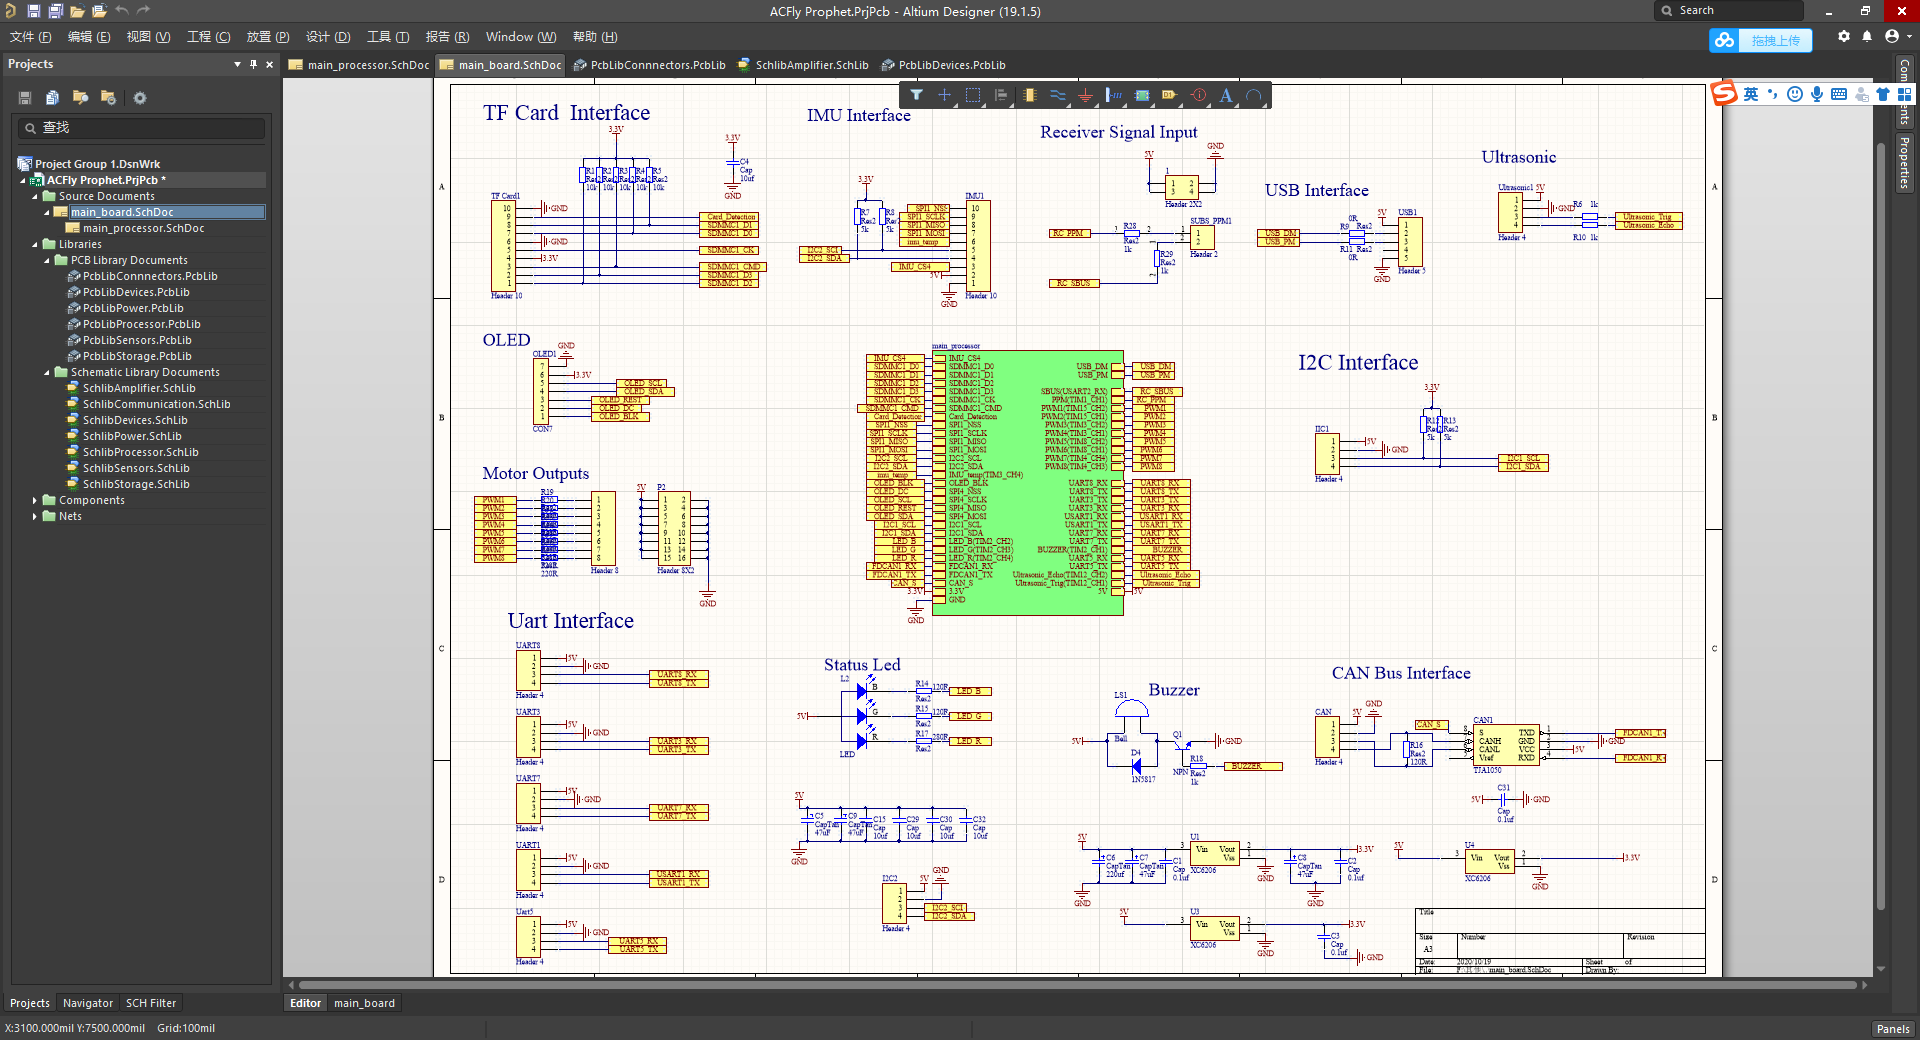Open the Sogou input voice microphone

tap(1817, 94)
